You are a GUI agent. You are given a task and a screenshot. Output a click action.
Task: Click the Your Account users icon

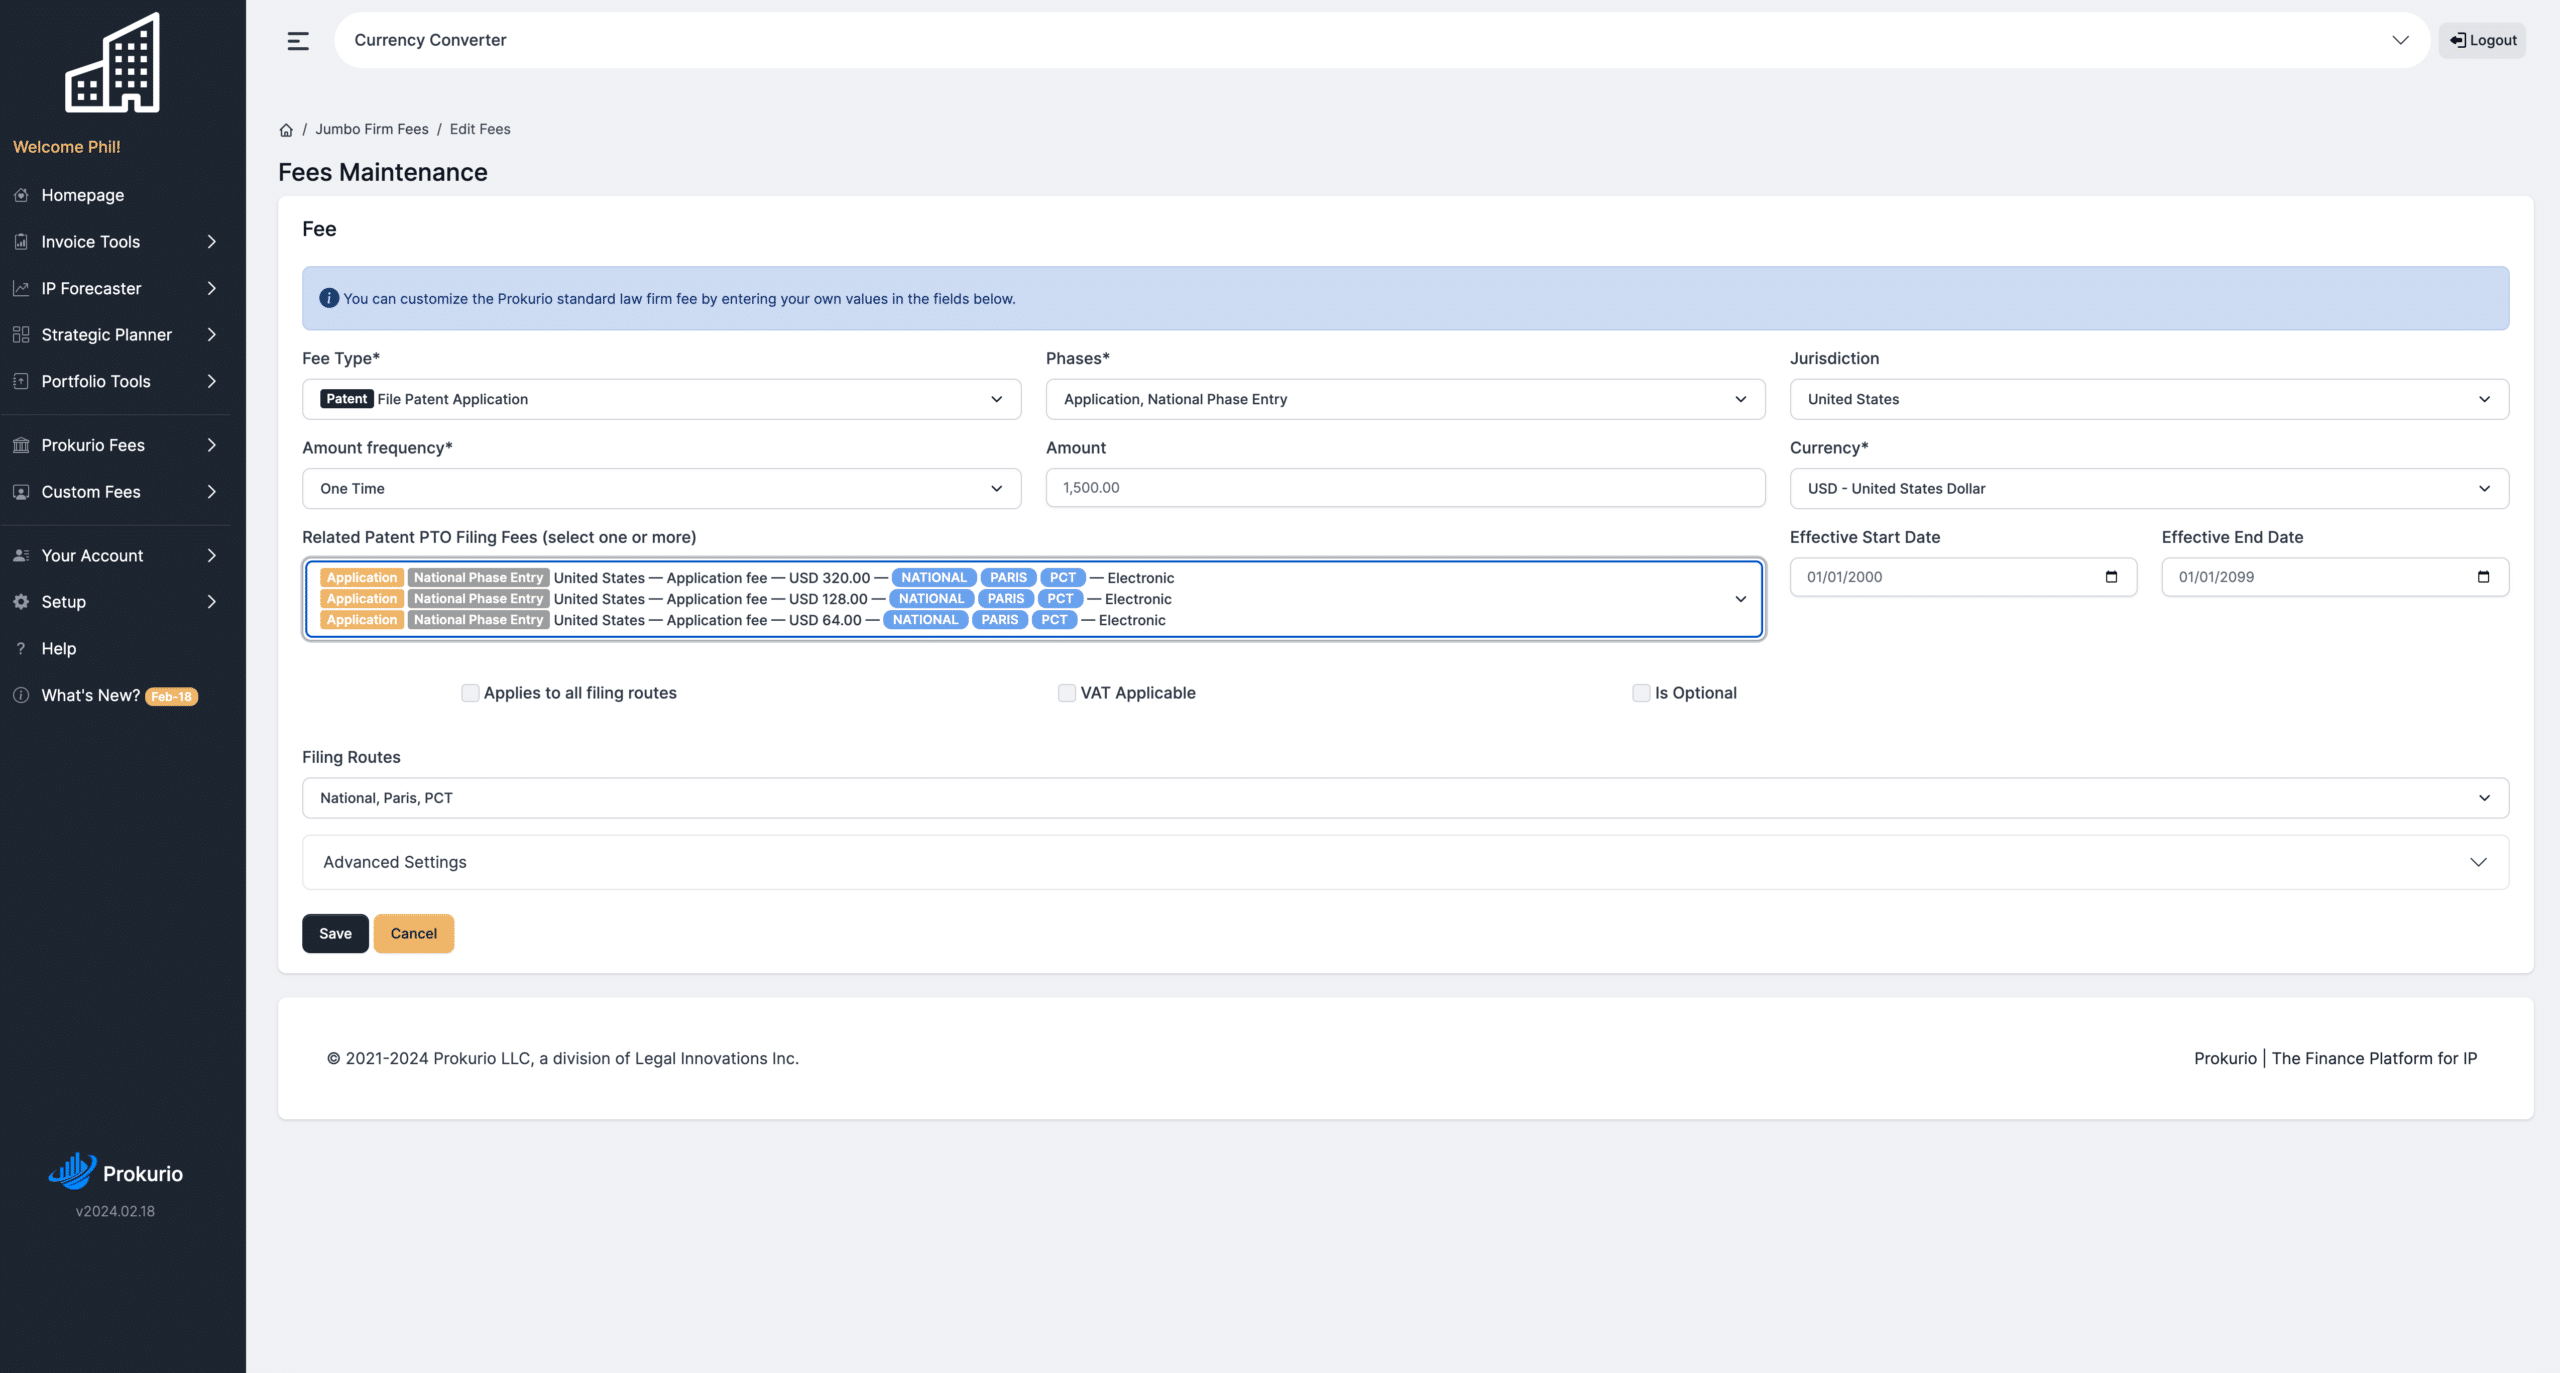(x=21, y=556)
